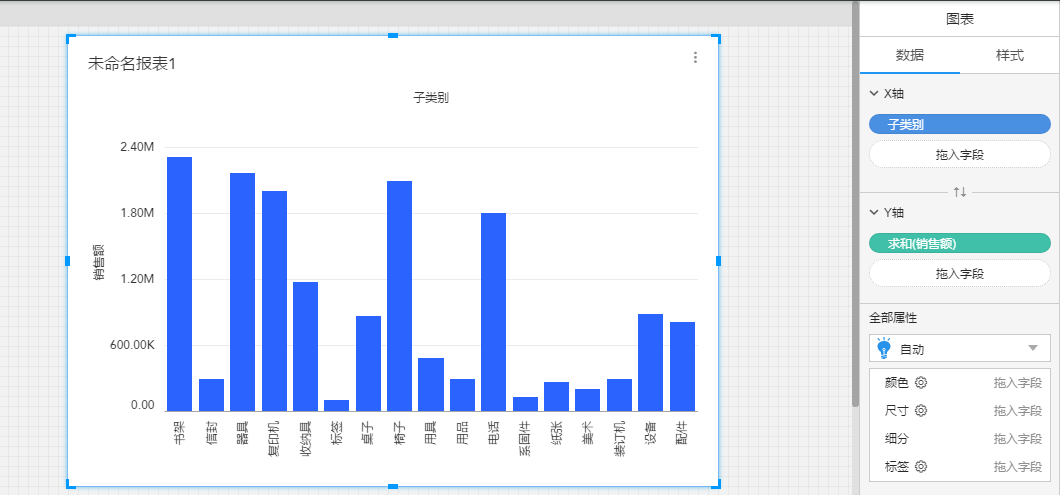The width and height of the screenshot is (1060, 495).
Task: Click the 收纳具 bar in the chart
Action: [306, 346]
